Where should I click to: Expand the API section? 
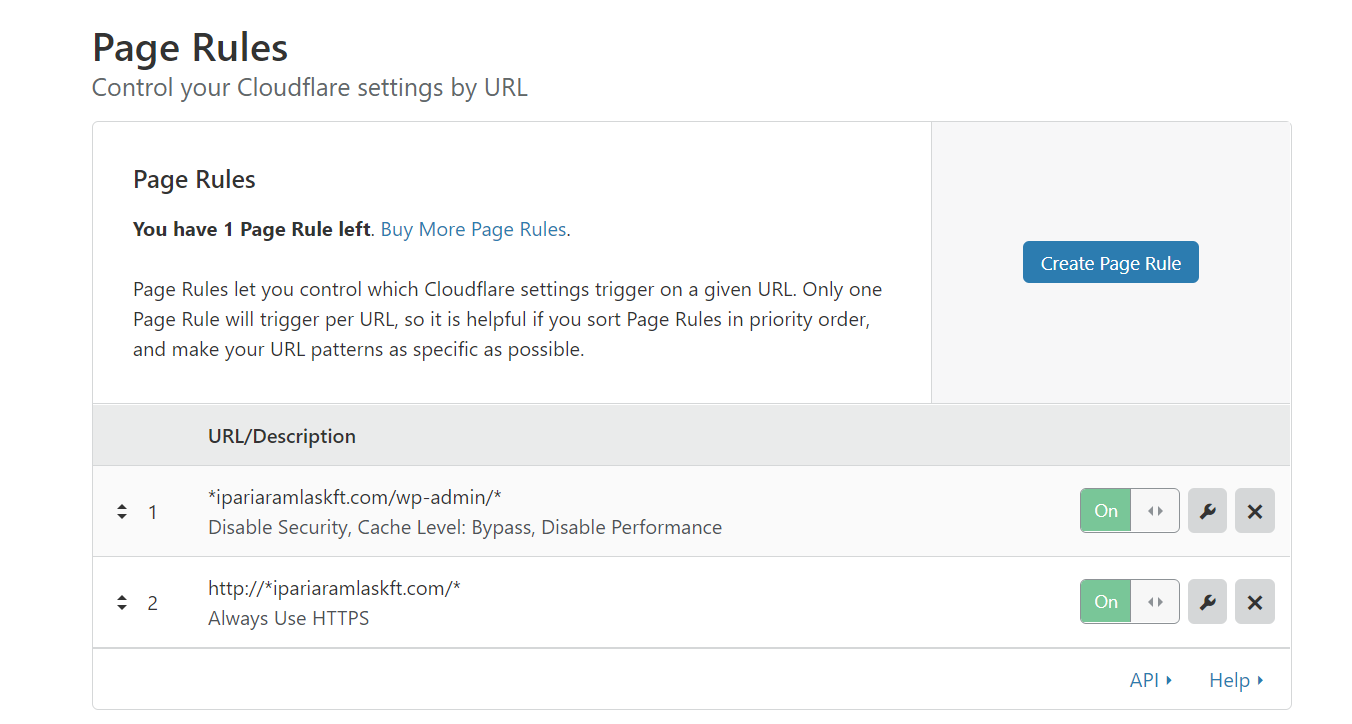pos(1144,680)
